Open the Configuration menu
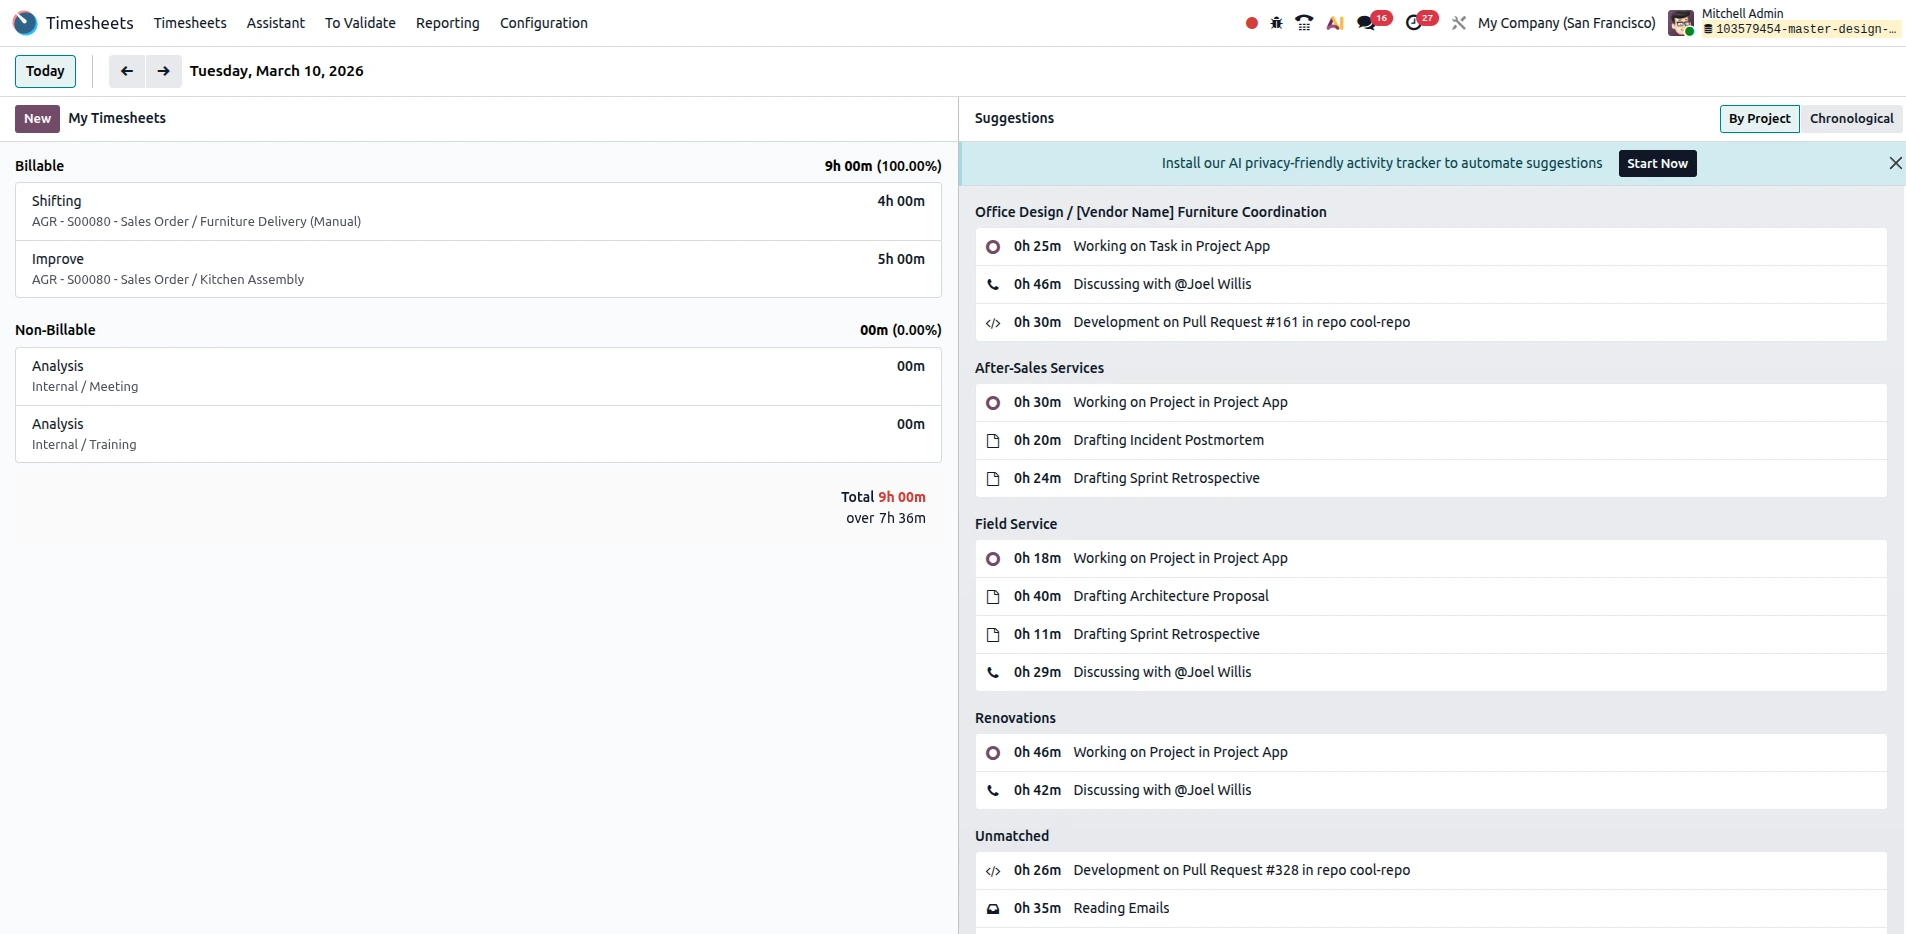1906x934 pixels. pos(543,22)
